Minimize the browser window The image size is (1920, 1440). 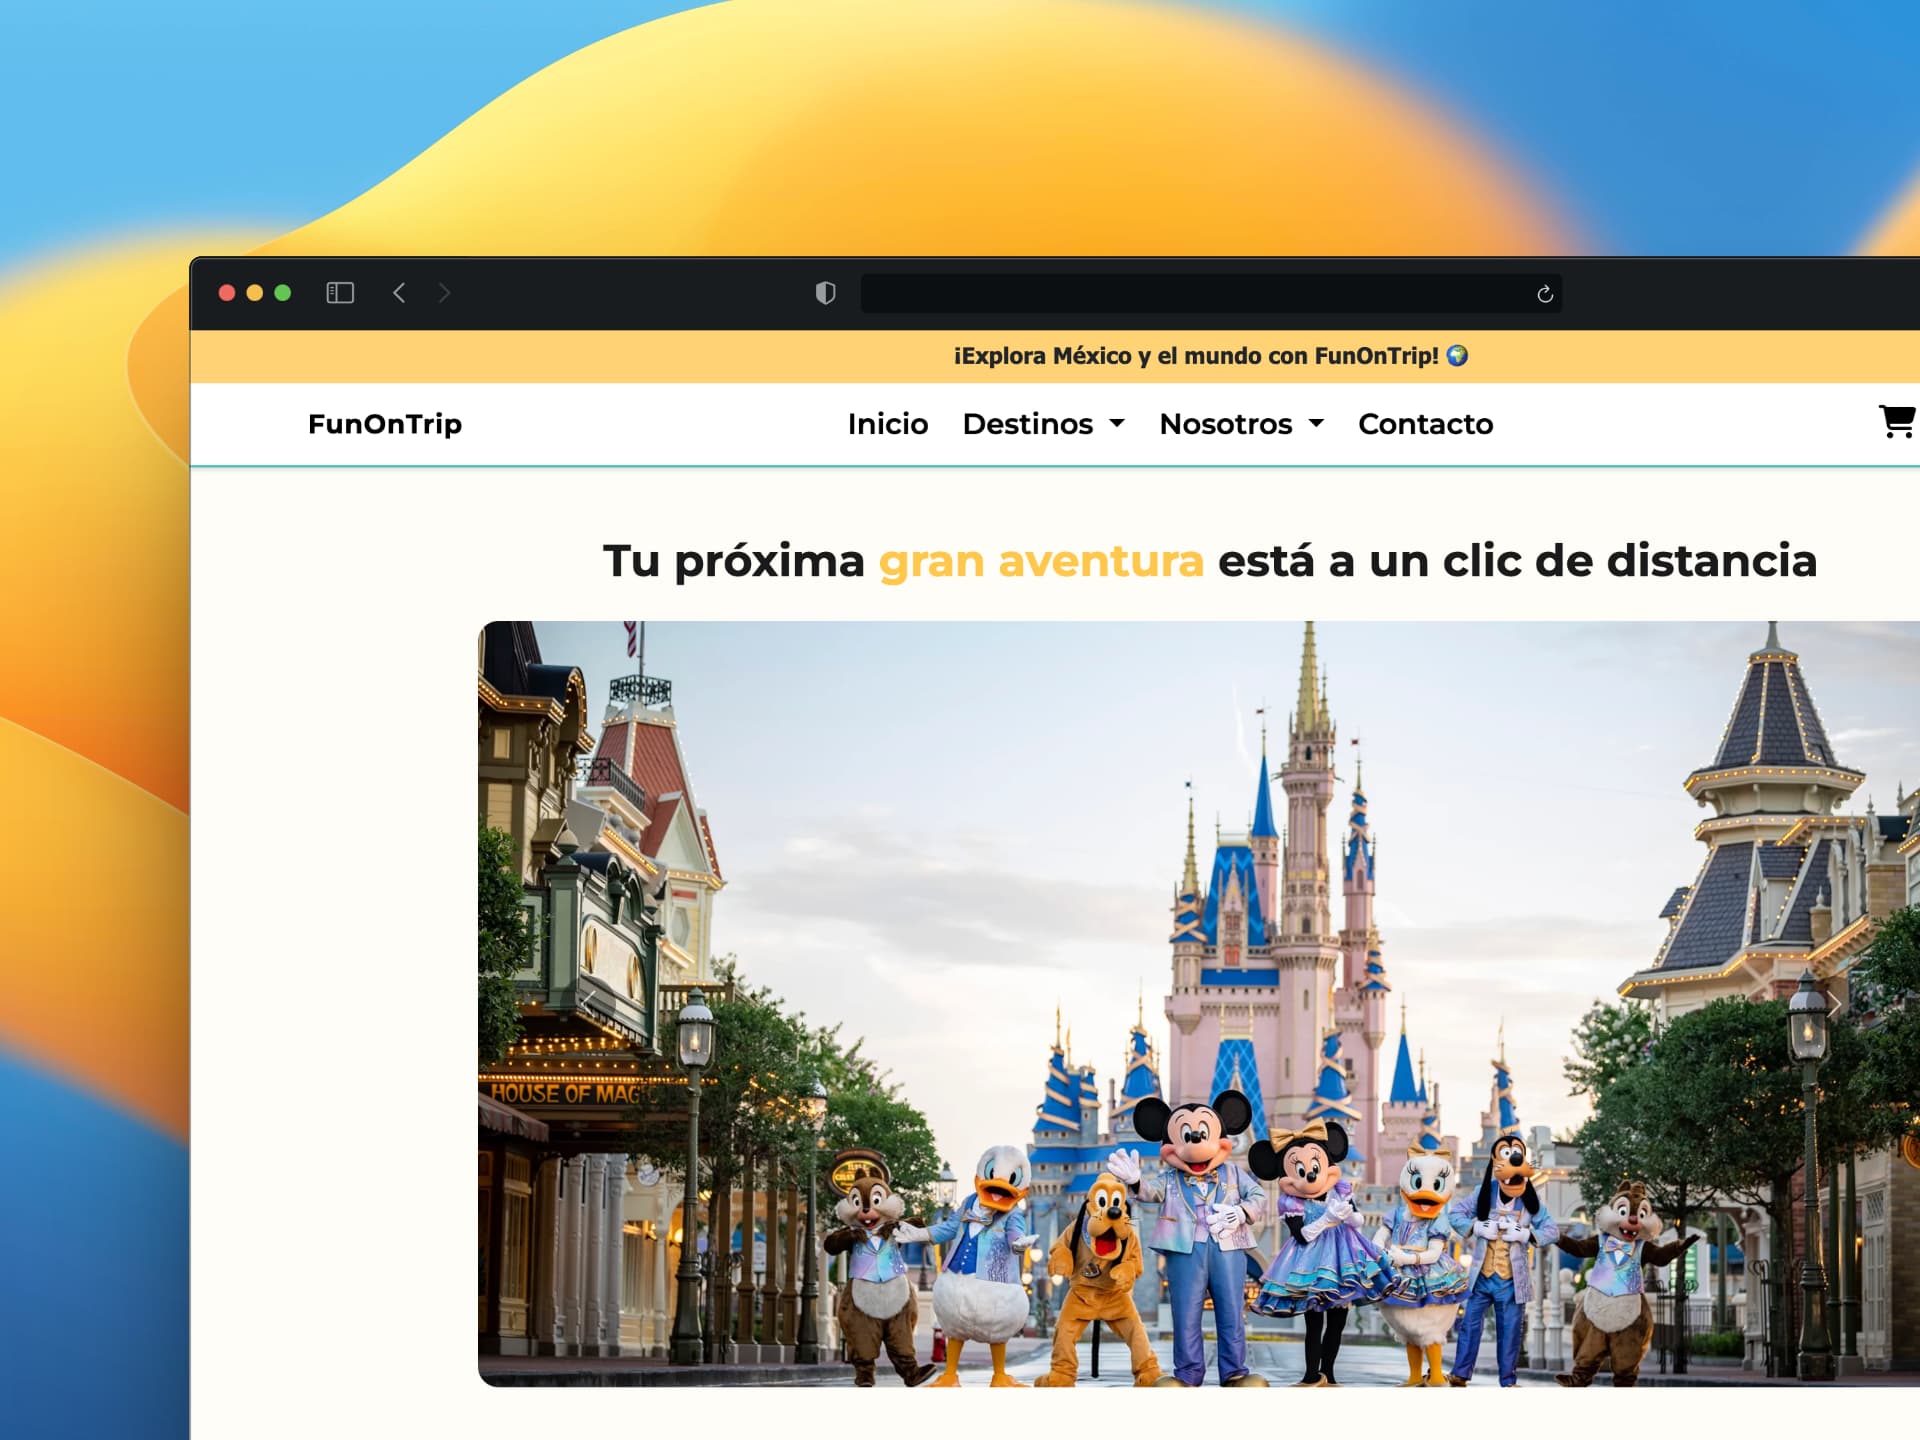pos(255,293)
